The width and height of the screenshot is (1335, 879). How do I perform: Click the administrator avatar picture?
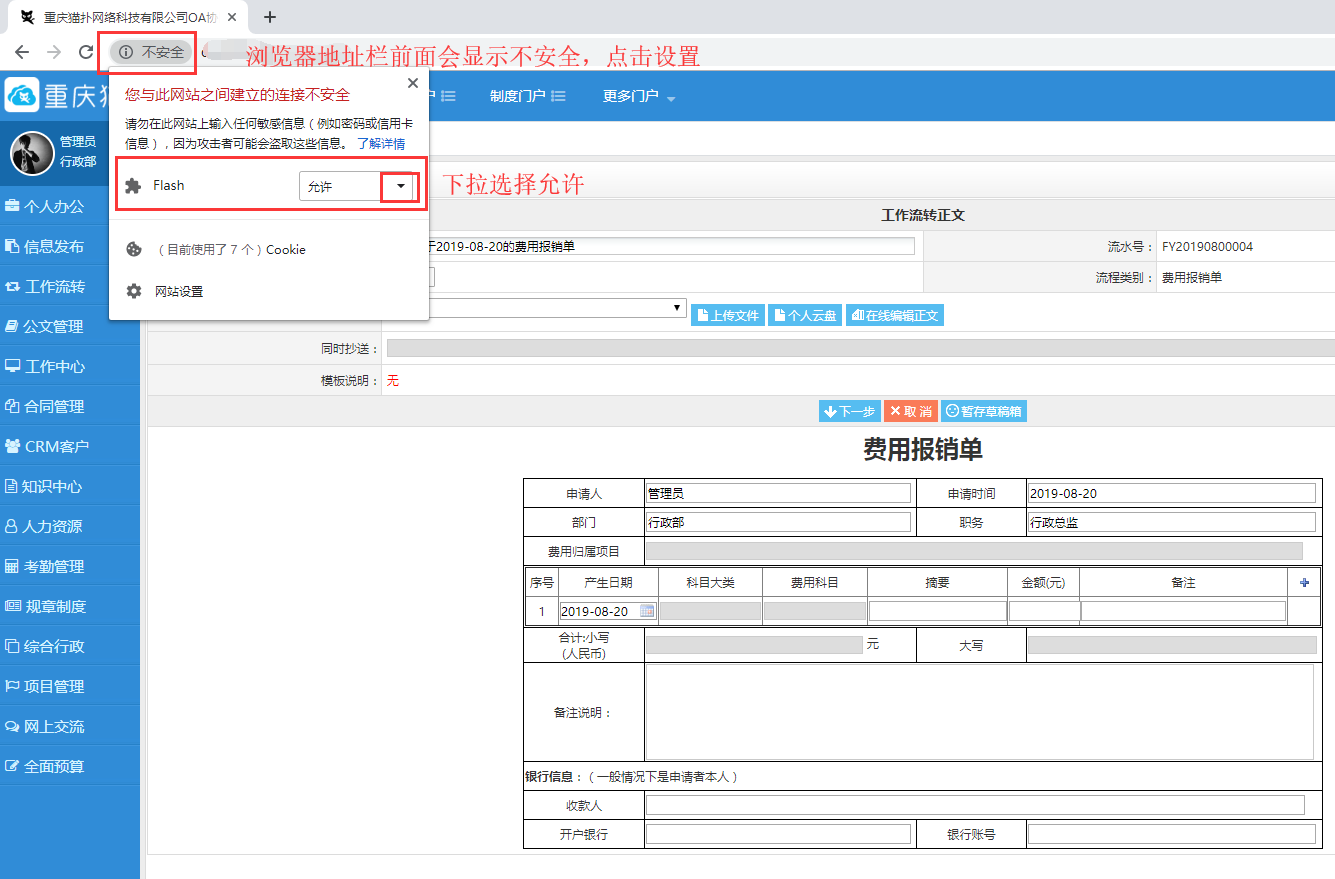[31, 153]
